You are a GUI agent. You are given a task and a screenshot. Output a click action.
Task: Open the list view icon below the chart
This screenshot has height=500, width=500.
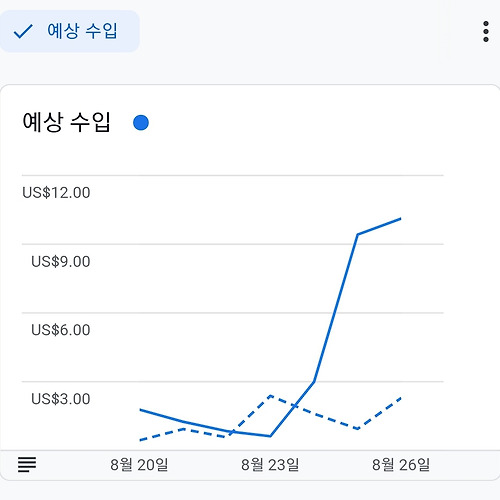tap(27, 464)
